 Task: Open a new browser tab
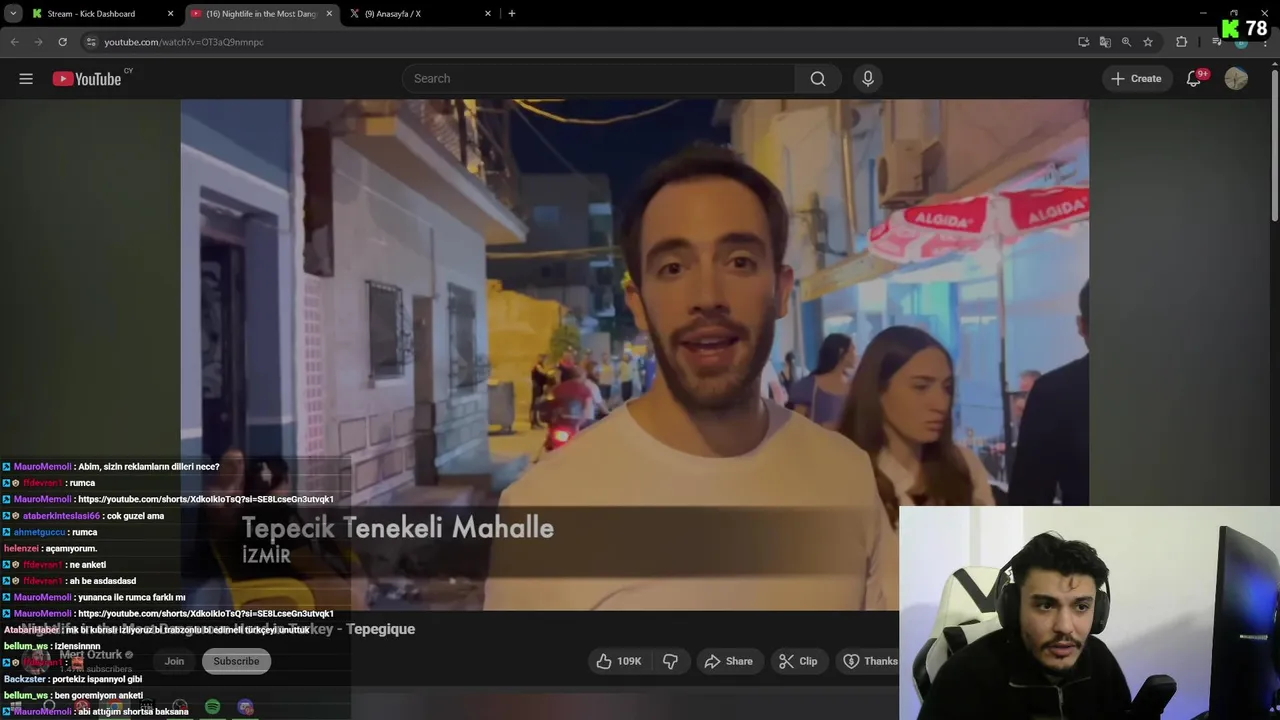(512, 14)
